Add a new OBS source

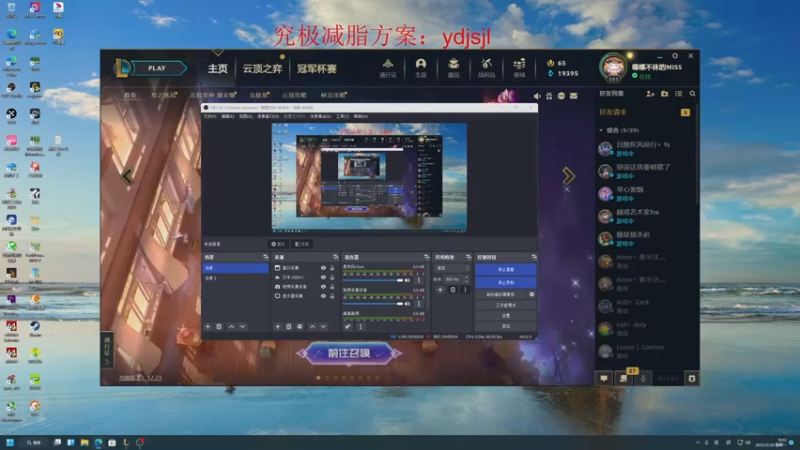(278, 327)
